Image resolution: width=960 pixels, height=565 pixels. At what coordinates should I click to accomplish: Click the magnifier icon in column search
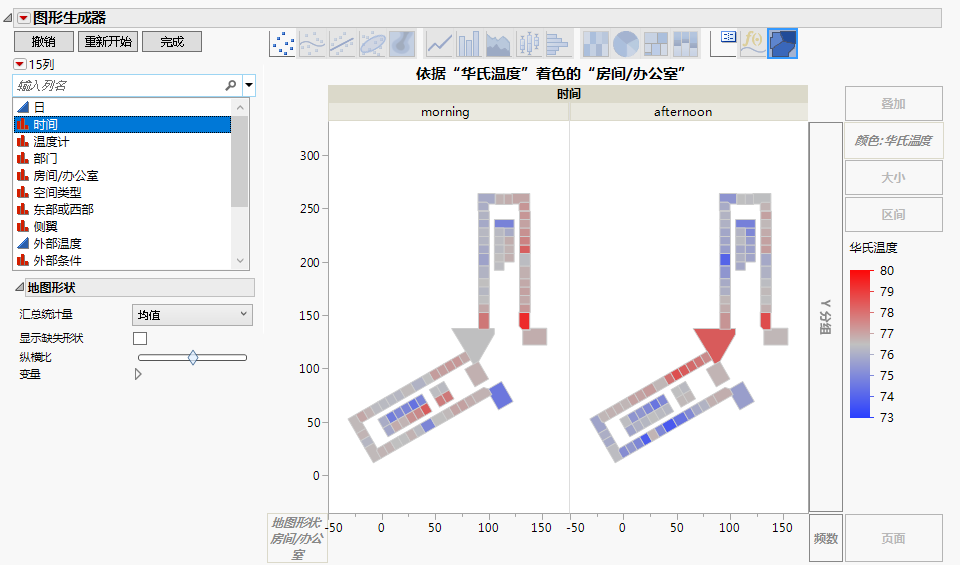231,85
